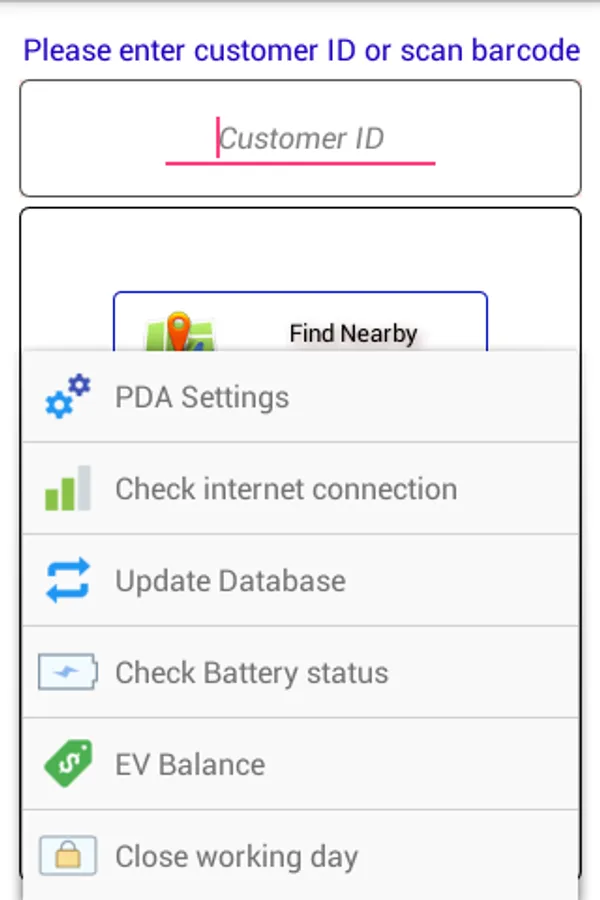Click the blue sync arrows icon

tap(68, 580)
